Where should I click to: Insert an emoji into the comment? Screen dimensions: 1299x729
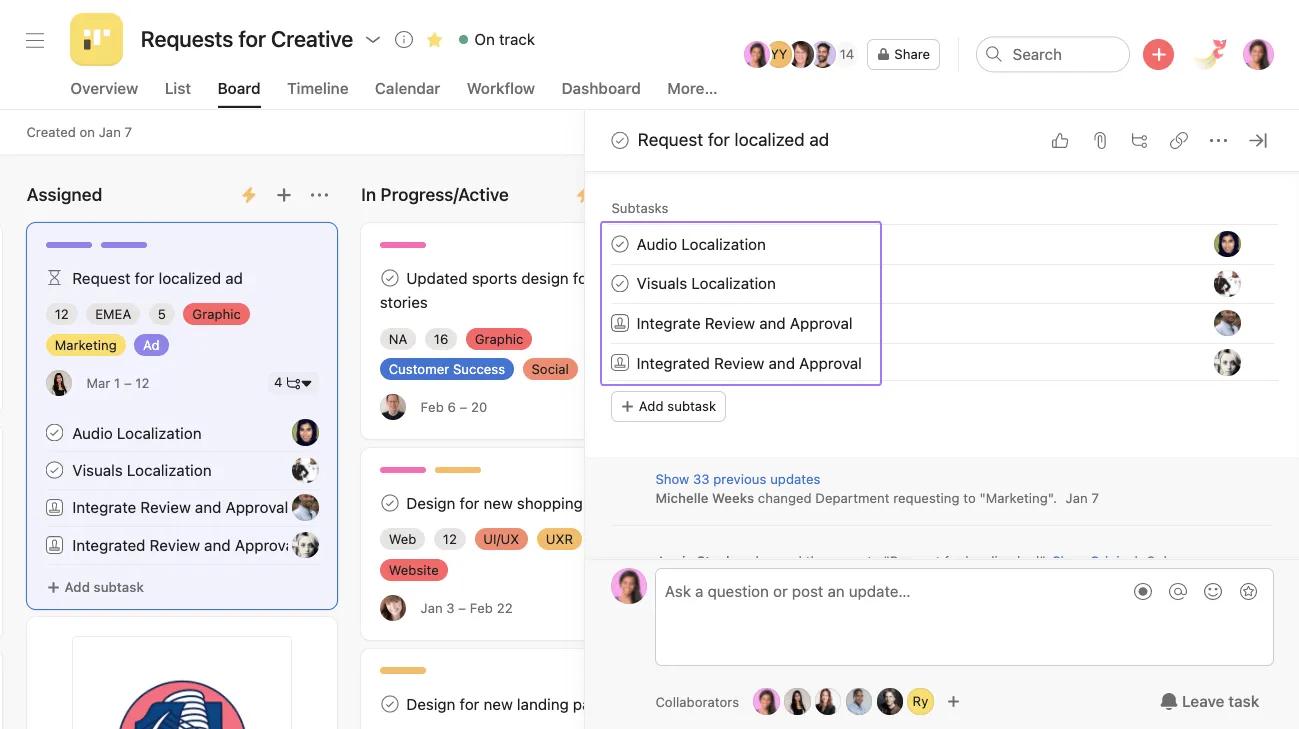click(1213, 591)
